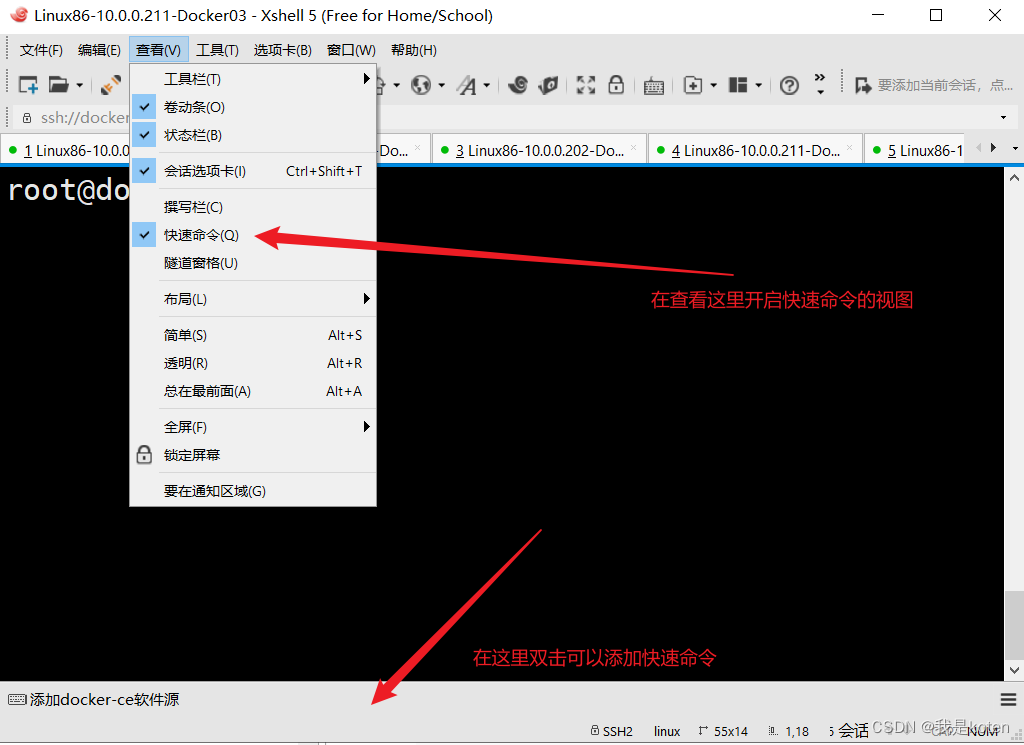Open the font dropdown arrow
Viewport: 1024px width, 745px height.
(x=487, y=86)
